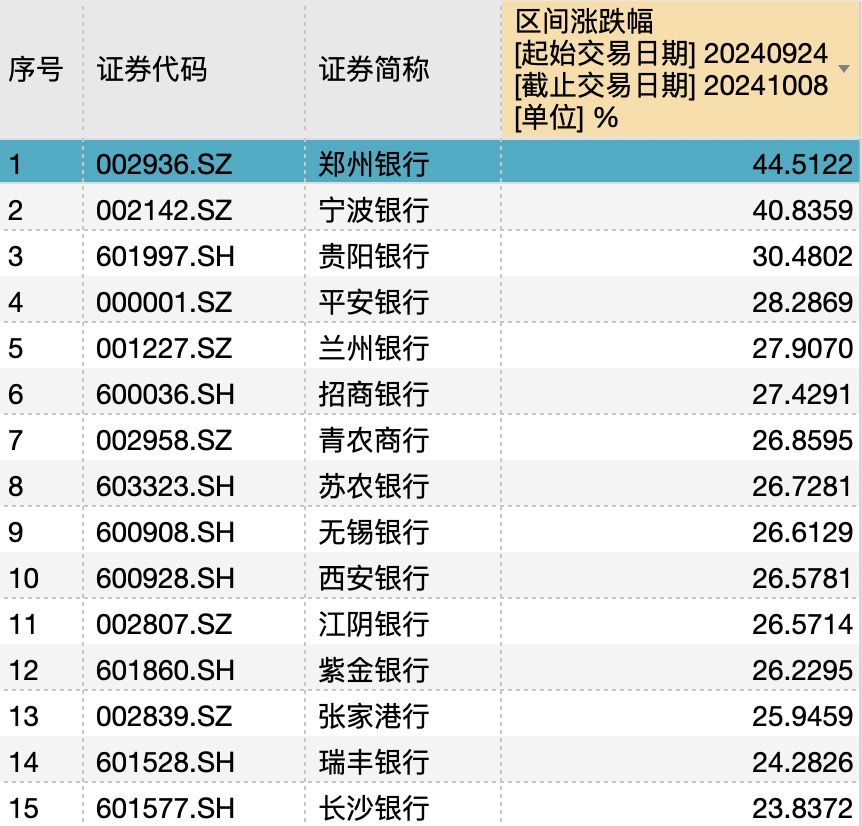Click the value 26.5714
The image size is (862, 826).
pyautogui.click(x=802, y=624)
